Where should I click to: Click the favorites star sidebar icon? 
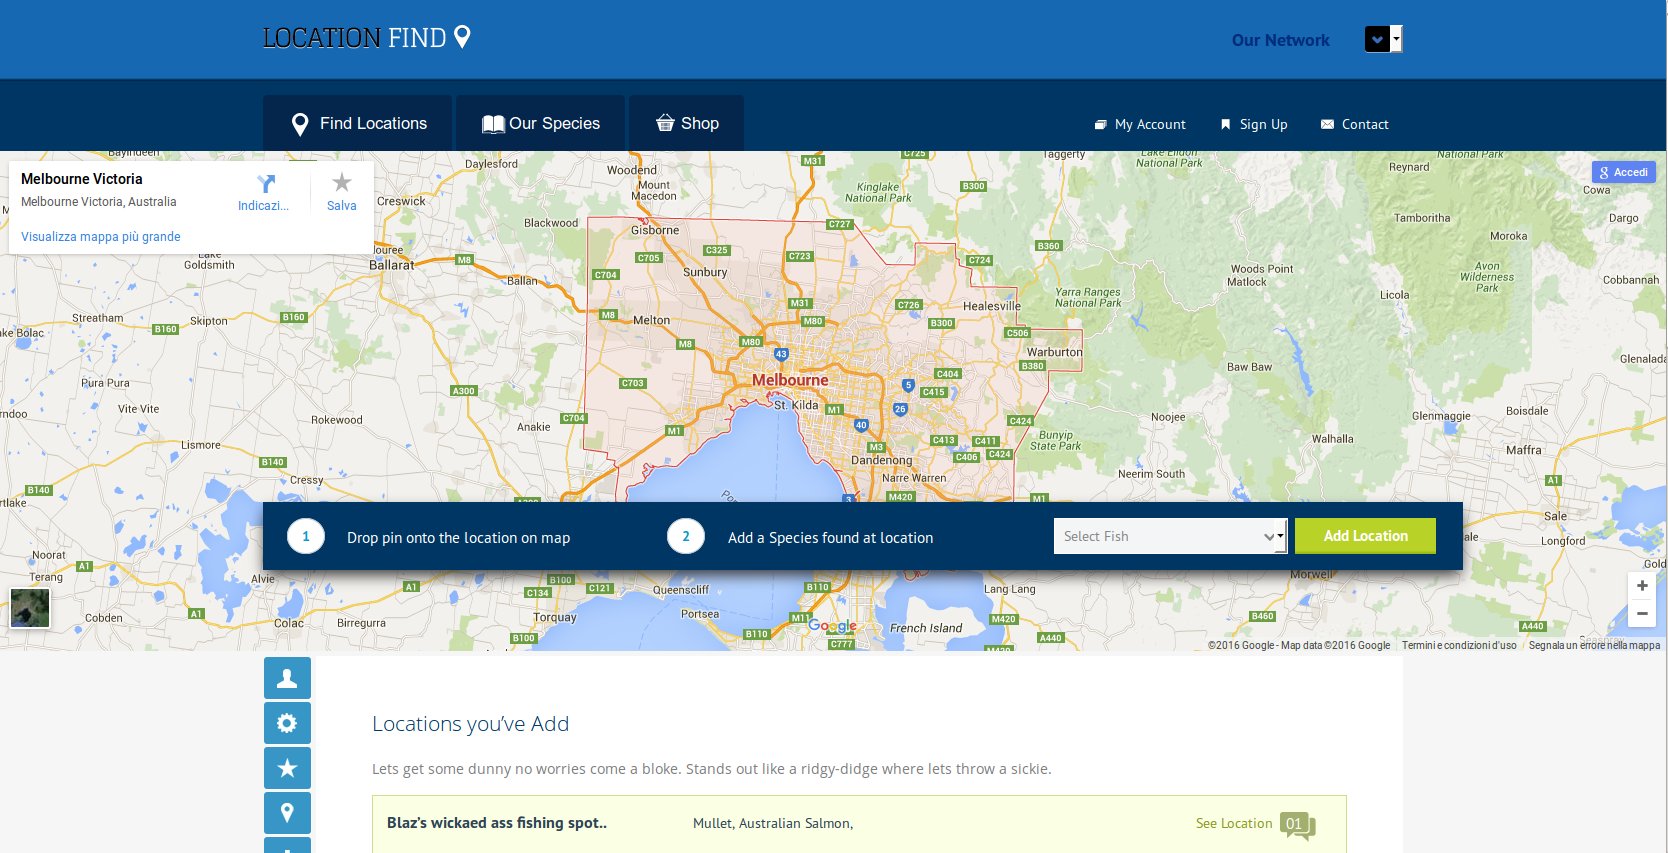(x=287, y=768)
